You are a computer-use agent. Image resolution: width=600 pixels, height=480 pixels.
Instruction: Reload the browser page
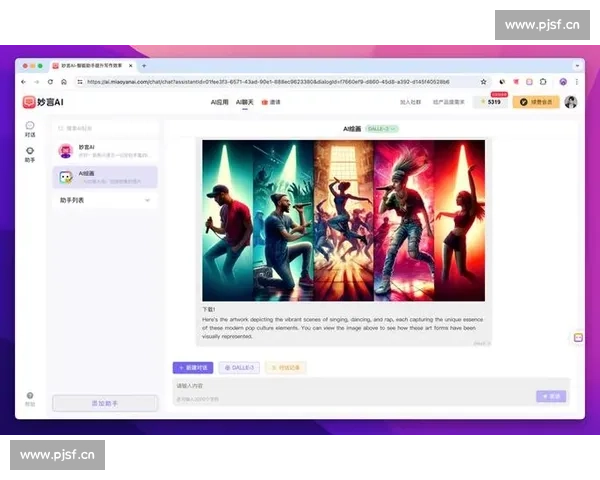pos(50,82)
